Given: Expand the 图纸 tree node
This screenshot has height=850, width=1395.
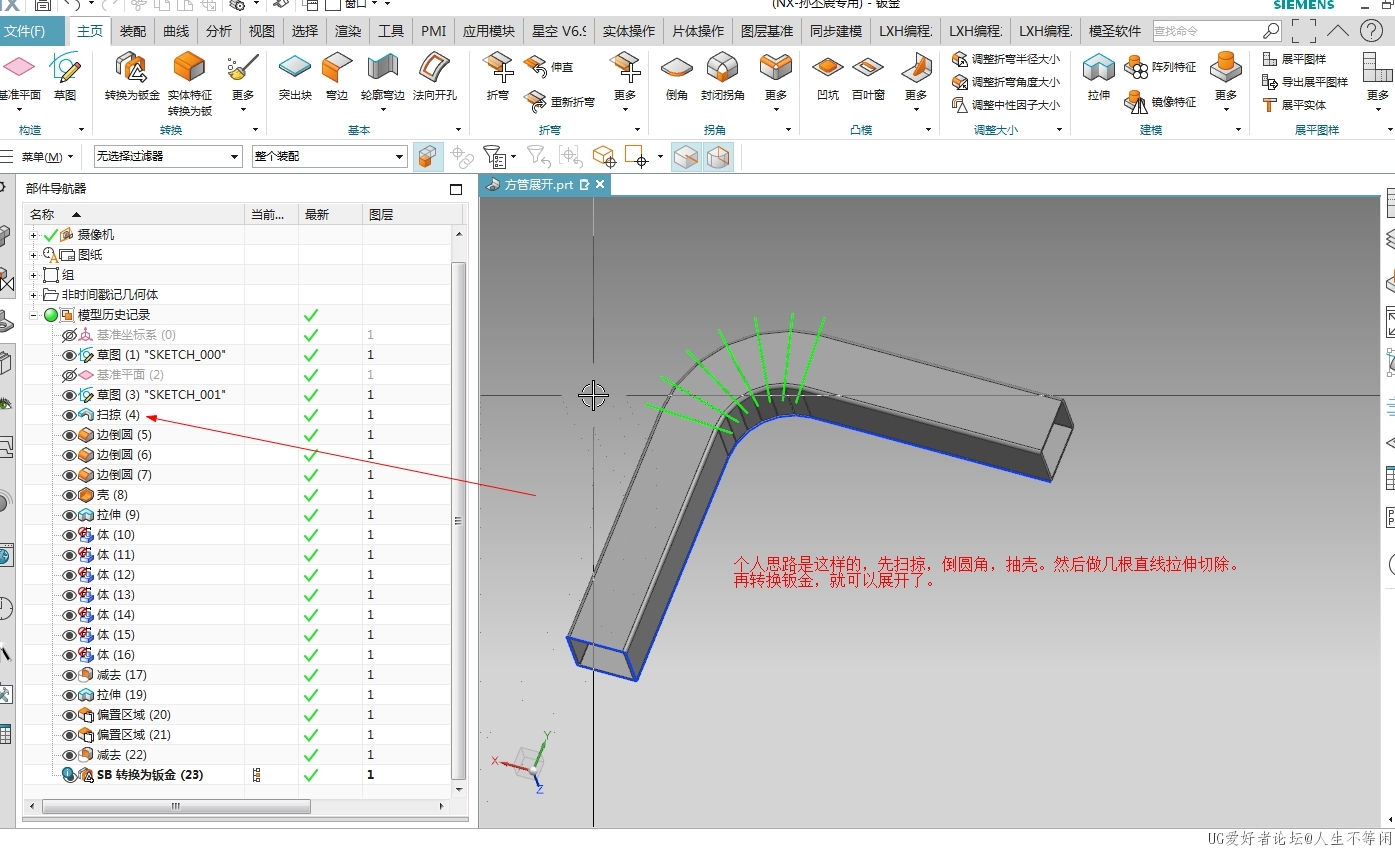Looking at the screenshot, I should [x=33, y=255].
